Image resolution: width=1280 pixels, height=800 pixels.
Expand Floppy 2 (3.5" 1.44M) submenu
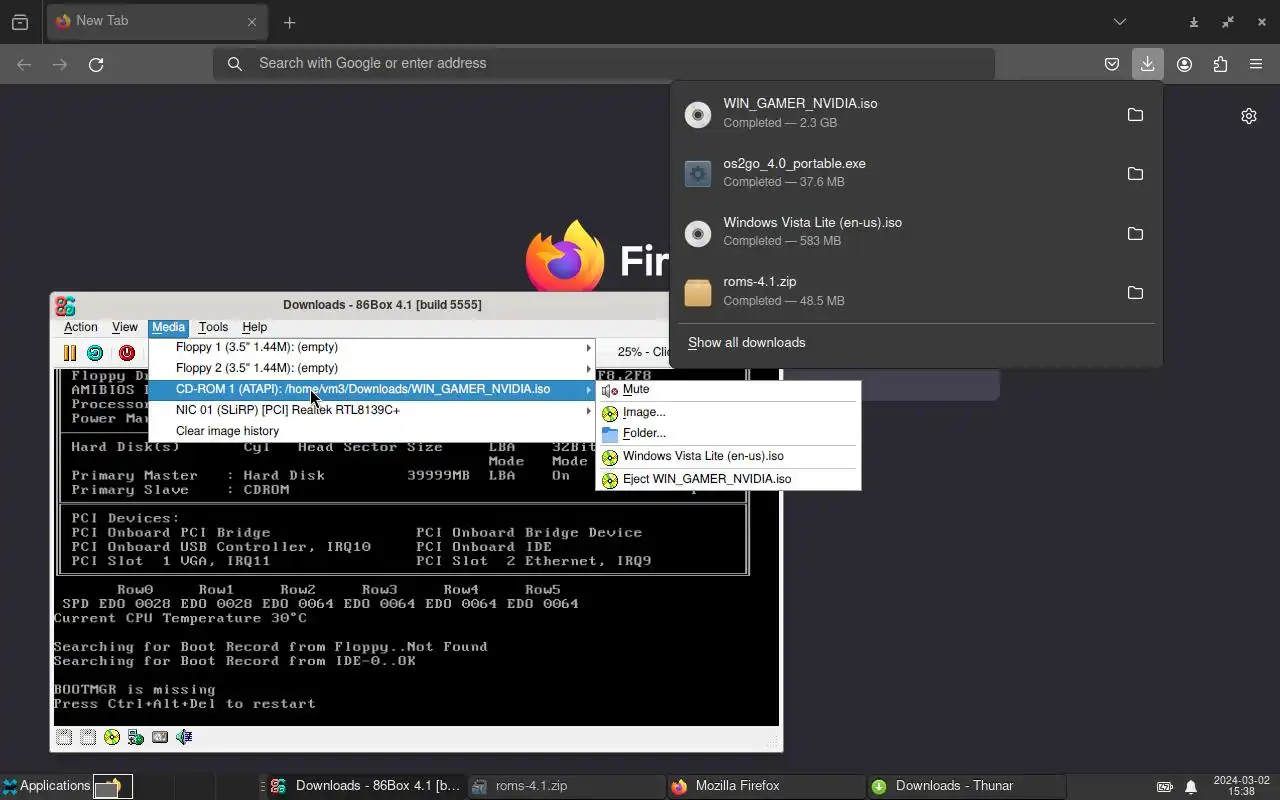pos(372,368)
